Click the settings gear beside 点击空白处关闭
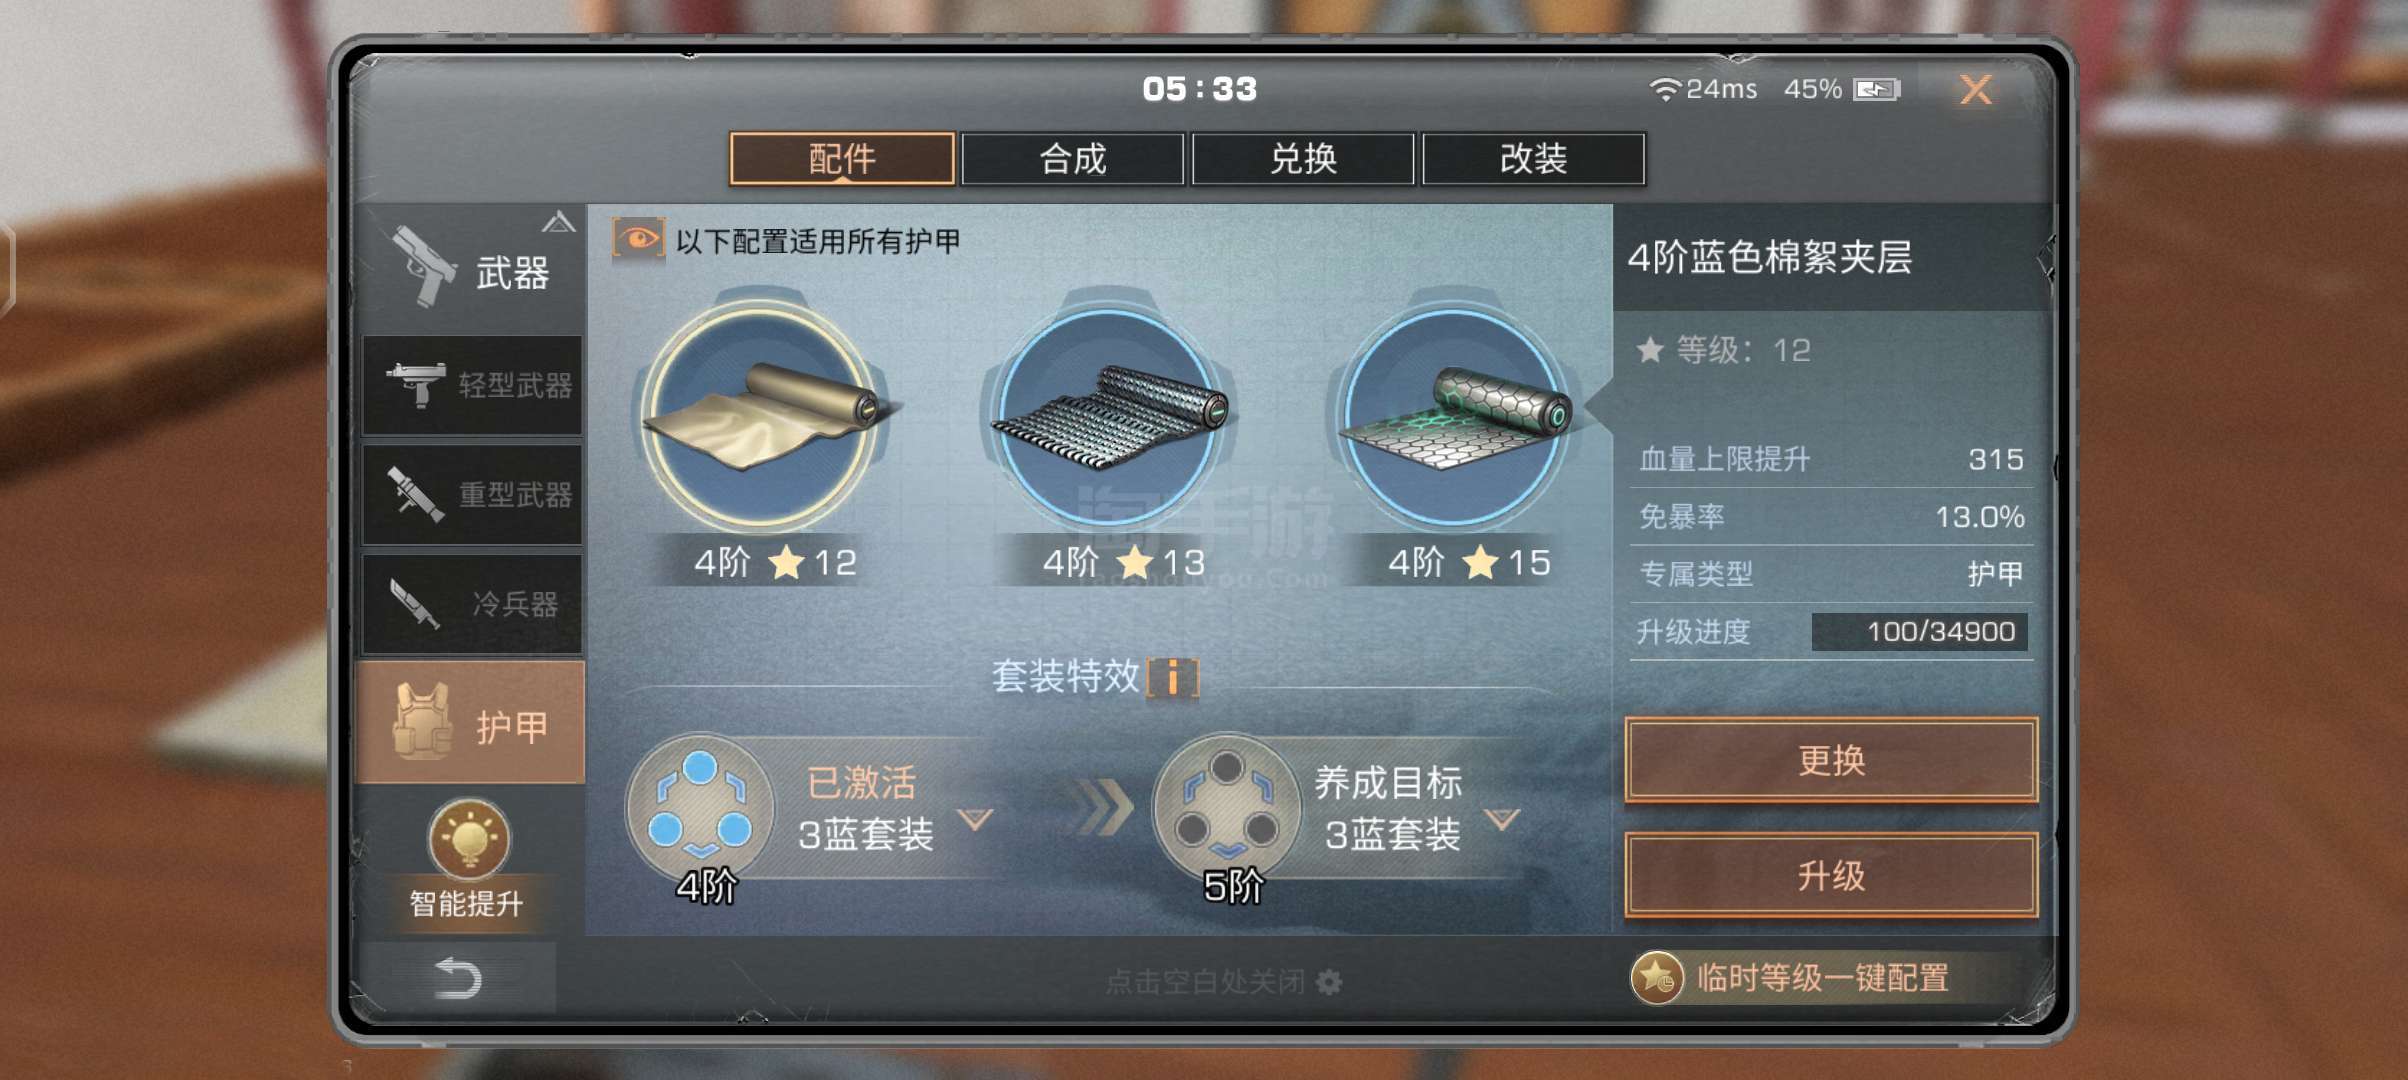Image resolution: width=2408 pixels, height=1080 pixels. 1329,982
